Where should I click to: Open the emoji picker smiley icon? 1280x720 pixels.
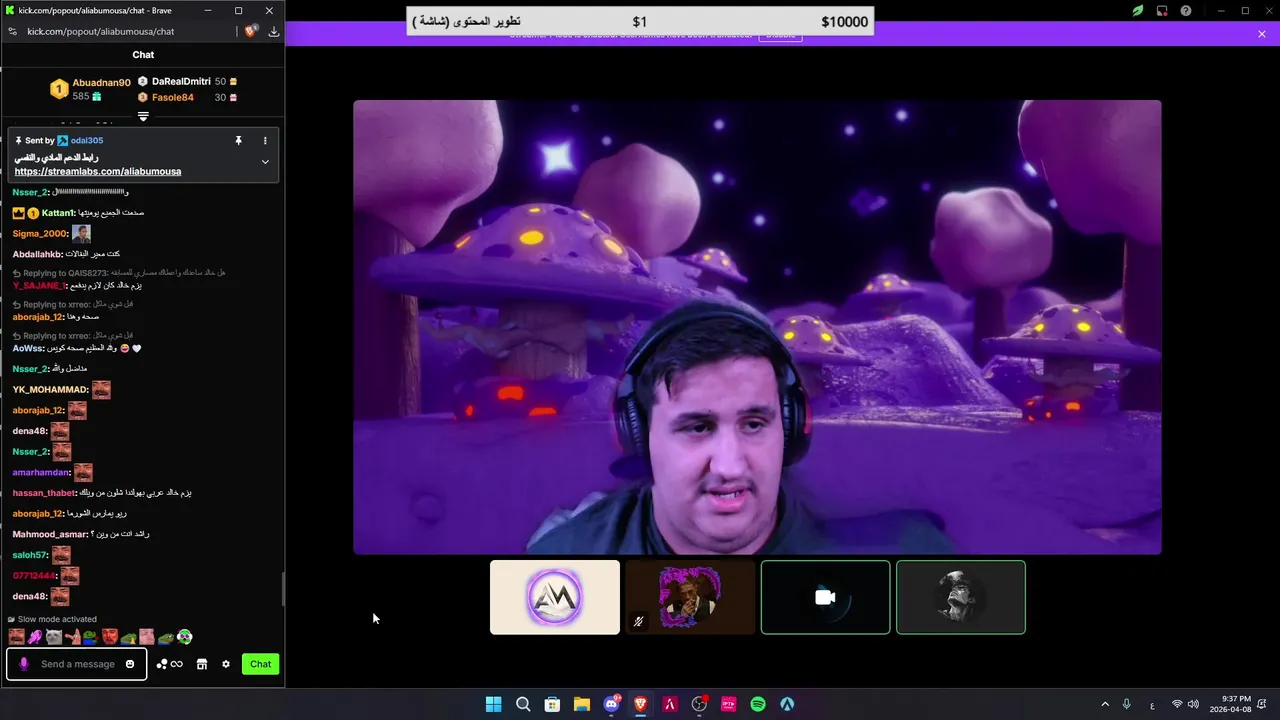(x=130, y=664)
